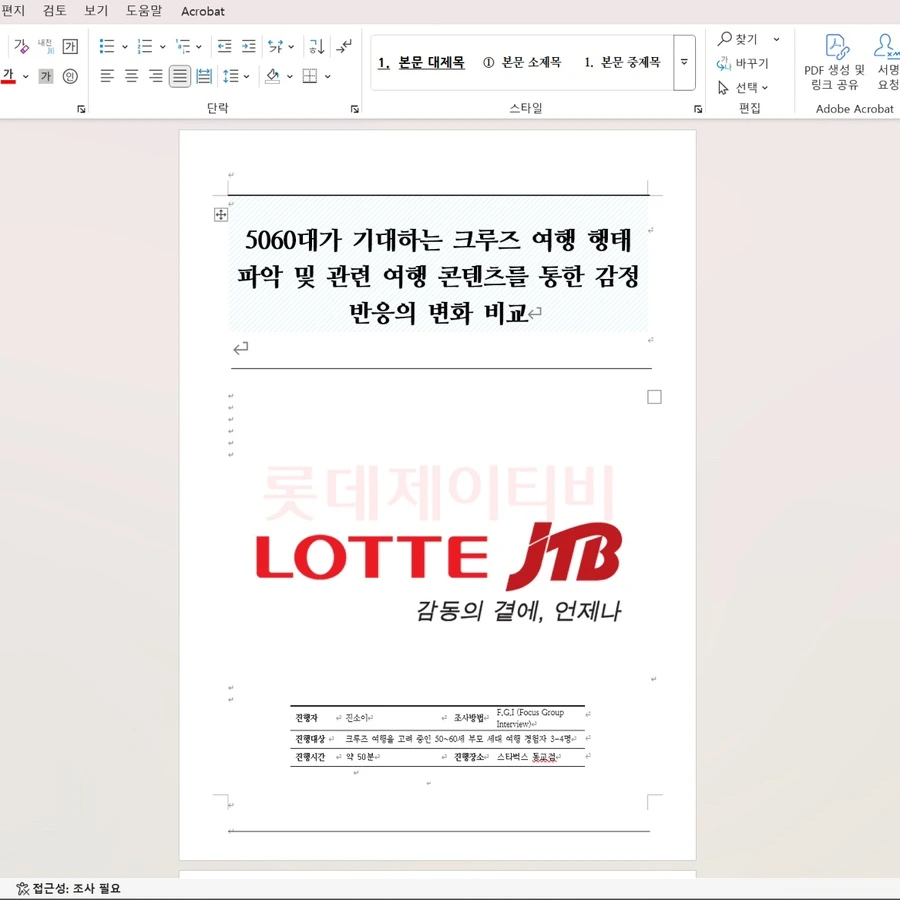Viewport: 900px width, 900px height.
Task: Apply the 본문 중제목 style
Action: click(622, 62)
